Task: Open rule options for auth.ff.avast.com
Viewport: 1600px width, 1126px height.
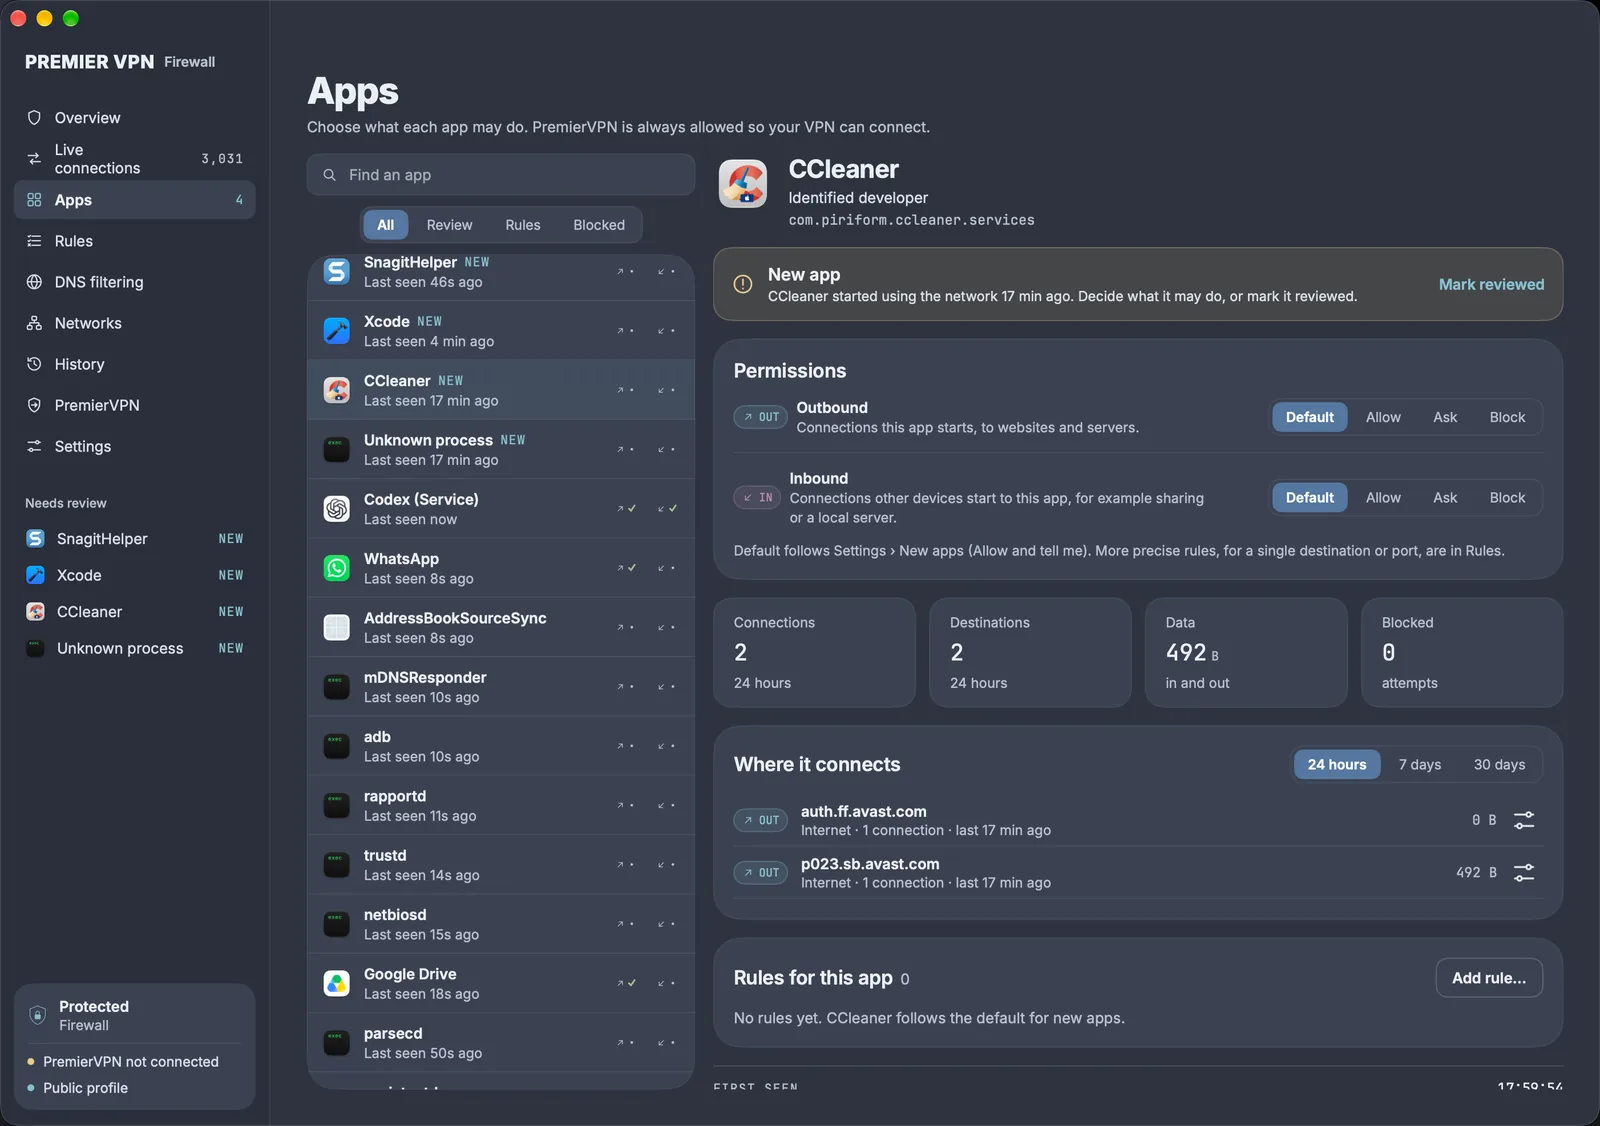Action: [1524, 820]
